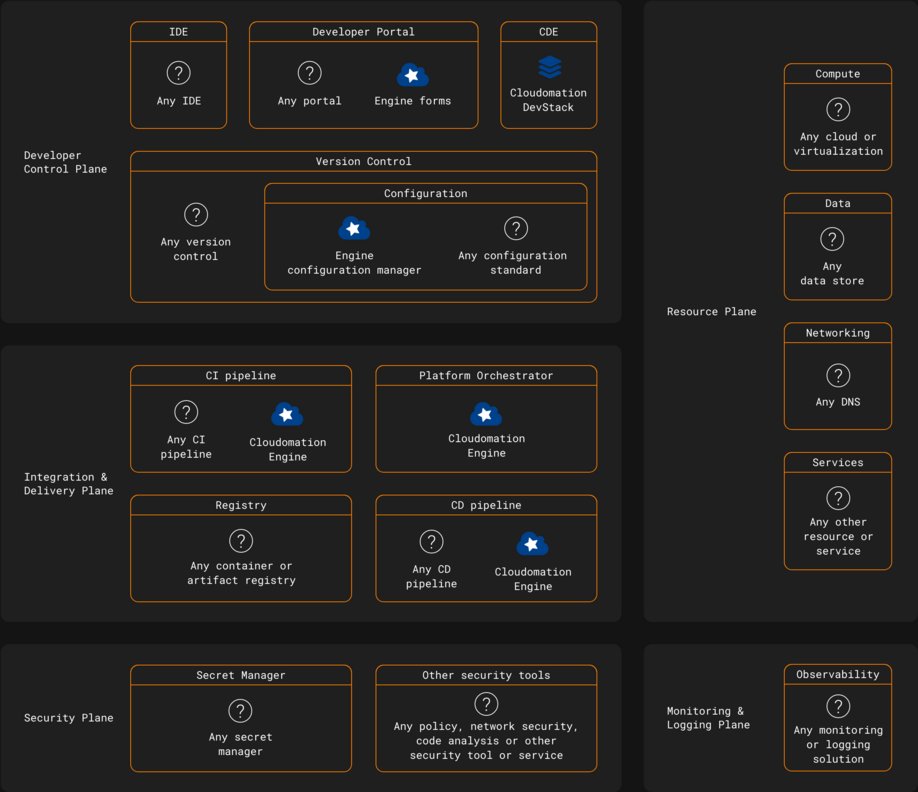
Task: Click the question mark above Any CD pipeline
Action: [431, 542]
